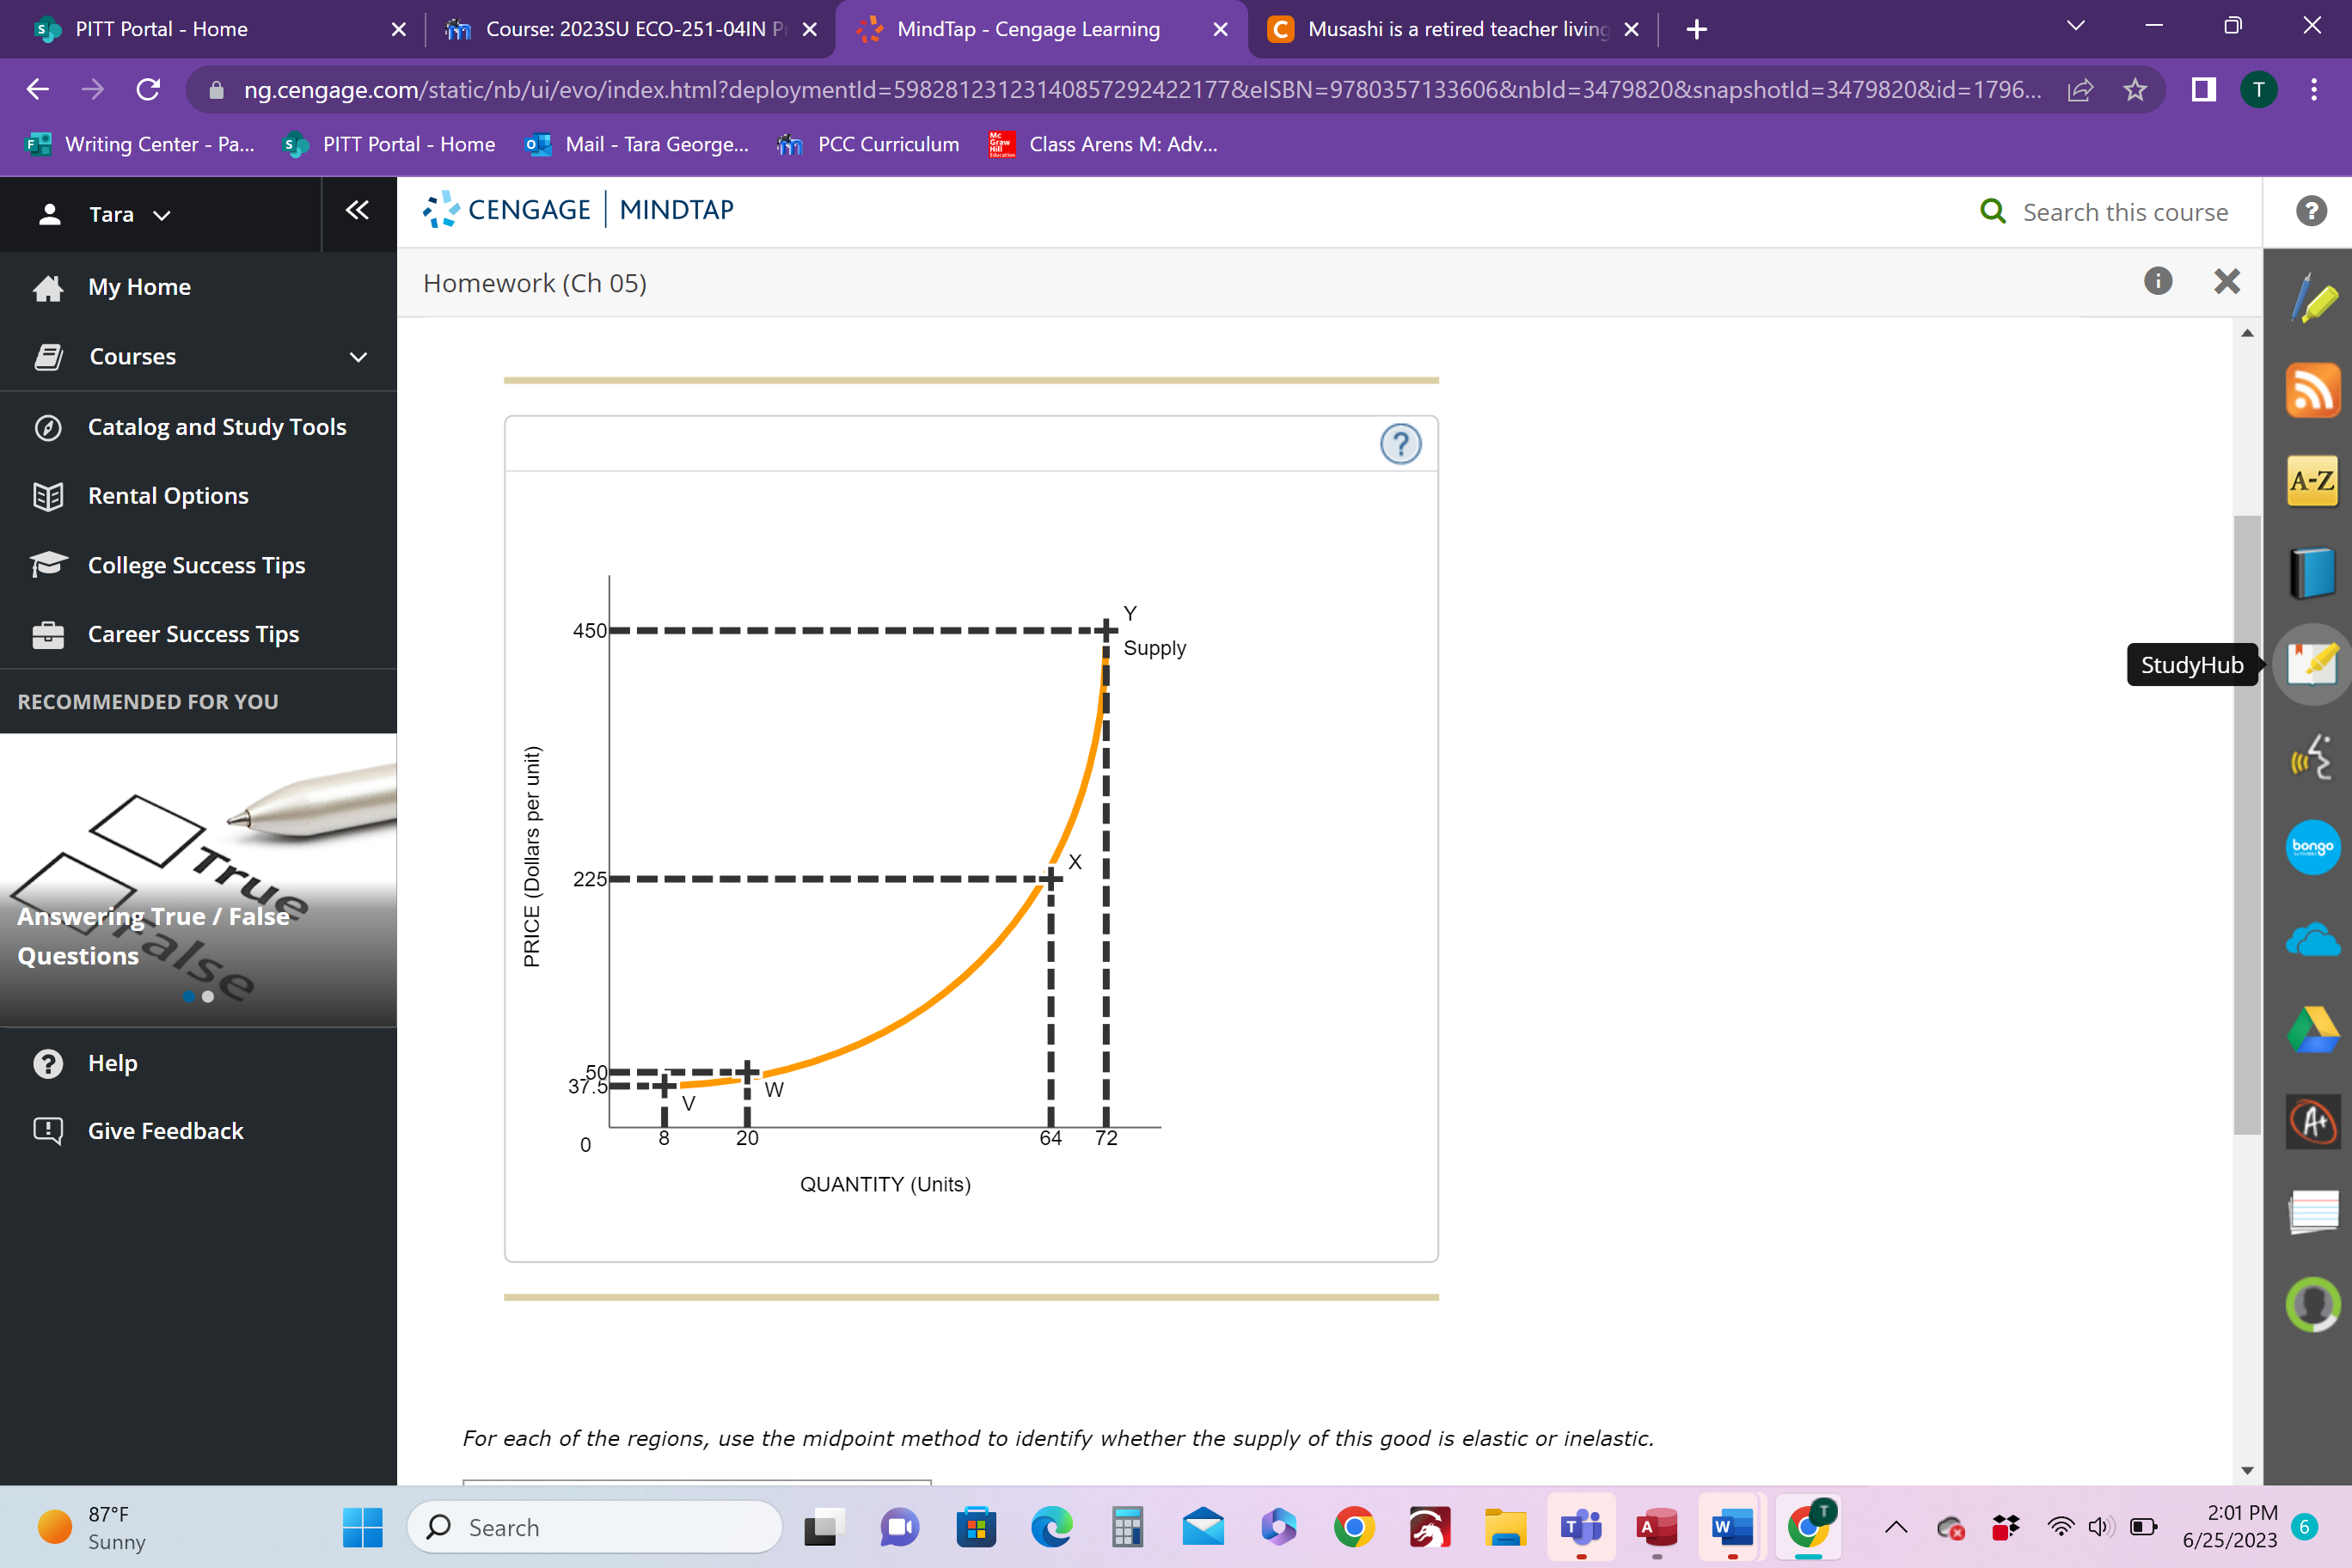Open Catalog and Study Tools

click(x=216, y=426)
